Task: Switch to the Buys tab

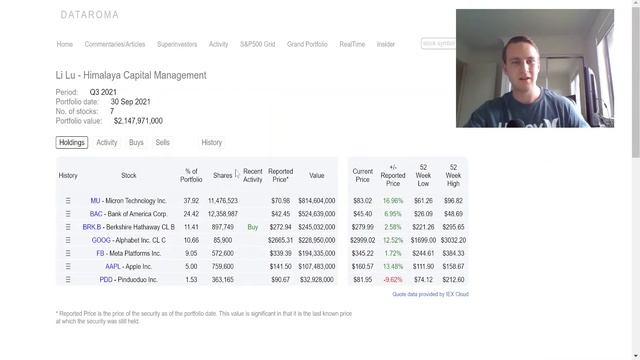Action: click(x=136, y=142)
